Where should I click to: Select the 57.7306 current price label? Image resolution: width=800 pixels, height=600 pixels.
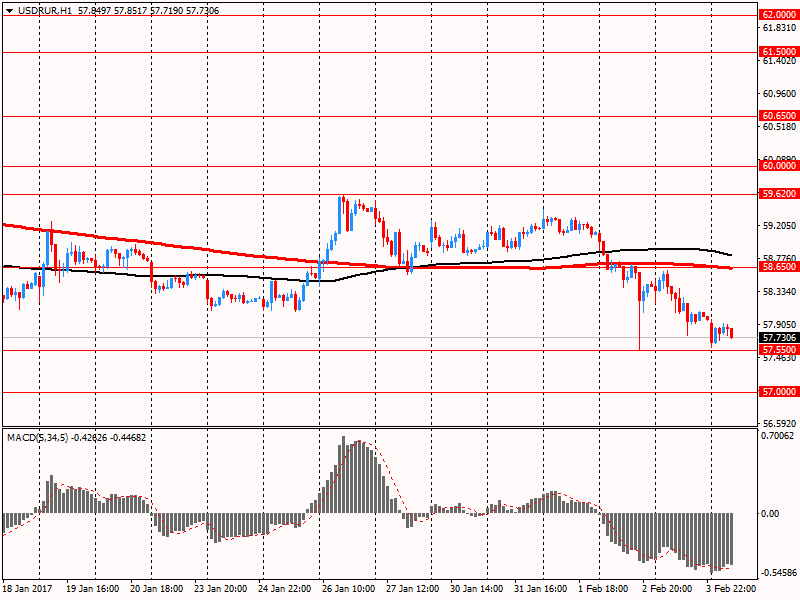coord(778,338)
